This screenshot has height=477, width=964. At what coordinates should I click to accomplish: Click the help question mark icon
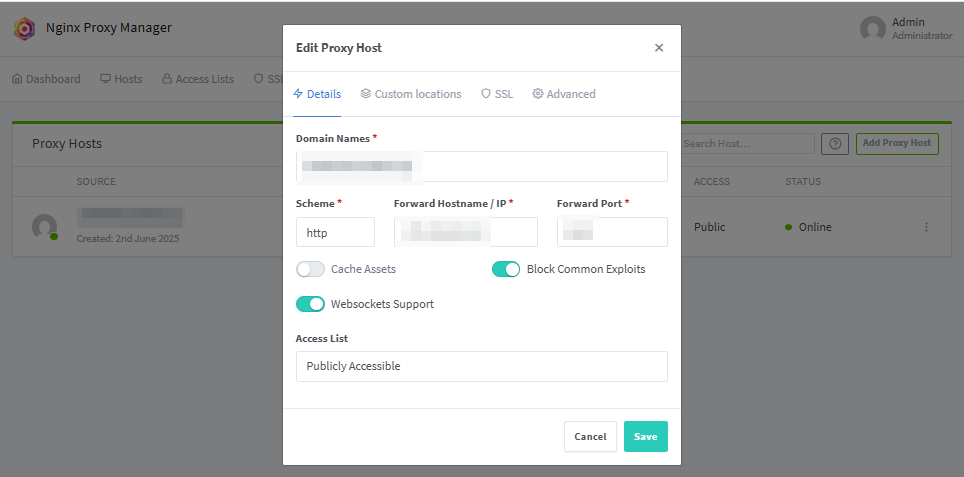pos(835,144)
